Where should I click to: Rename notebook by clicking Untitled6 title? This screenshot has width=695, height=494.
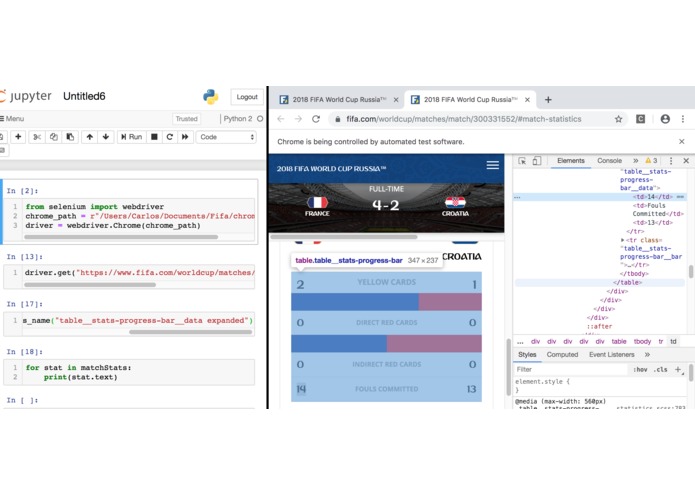(84, 96)
